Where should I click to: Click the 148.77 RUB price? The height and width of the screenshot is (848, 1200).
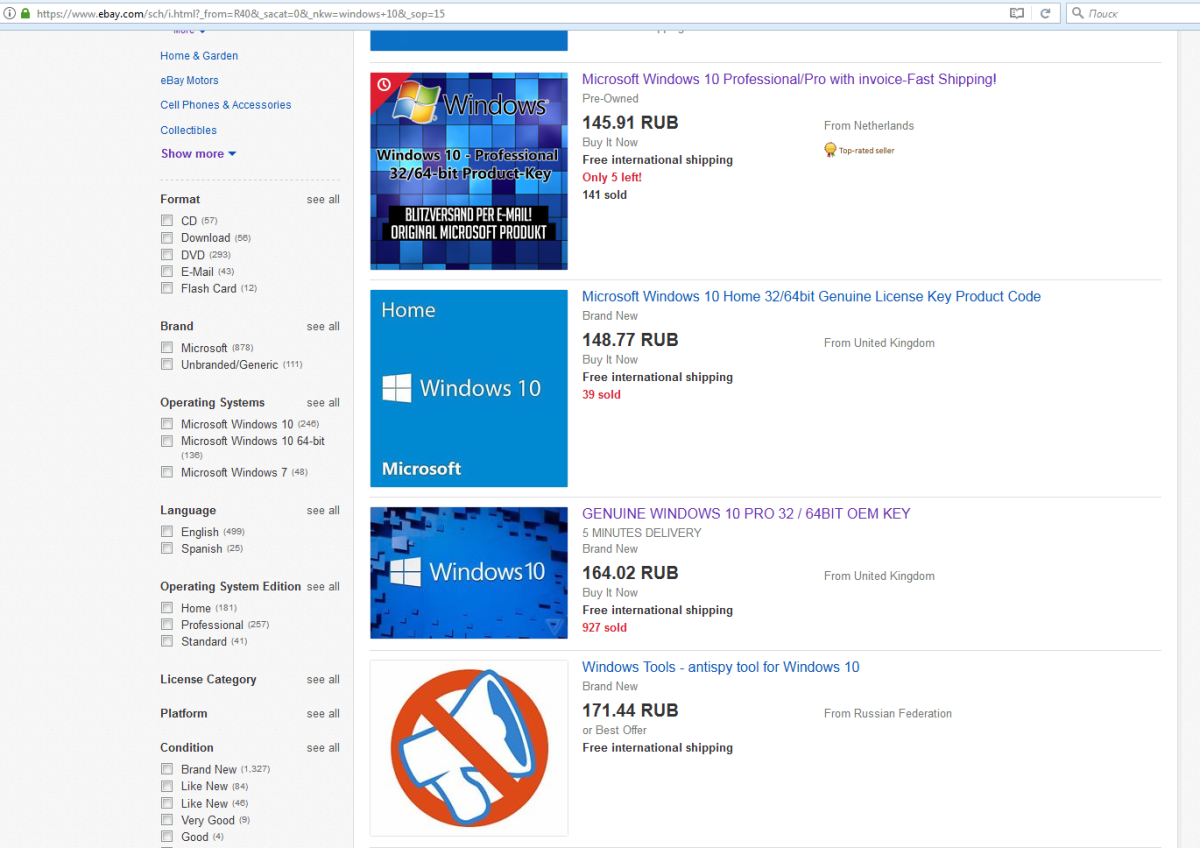pyautogui.click(x=630, y=340)
